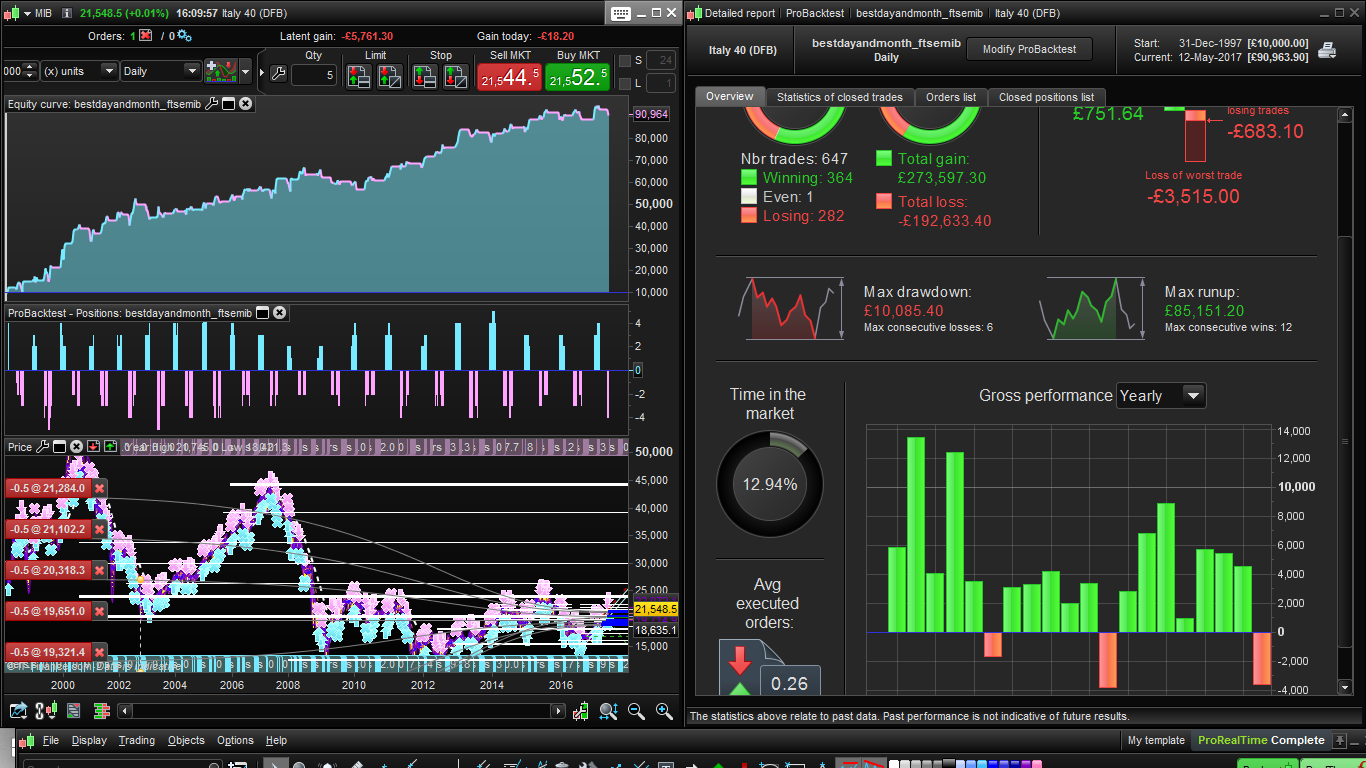The height and width of the screenshot is (768, 1366).
Task: Open the on-screen keyboard shortcut icon
Action: pos(619,13)
